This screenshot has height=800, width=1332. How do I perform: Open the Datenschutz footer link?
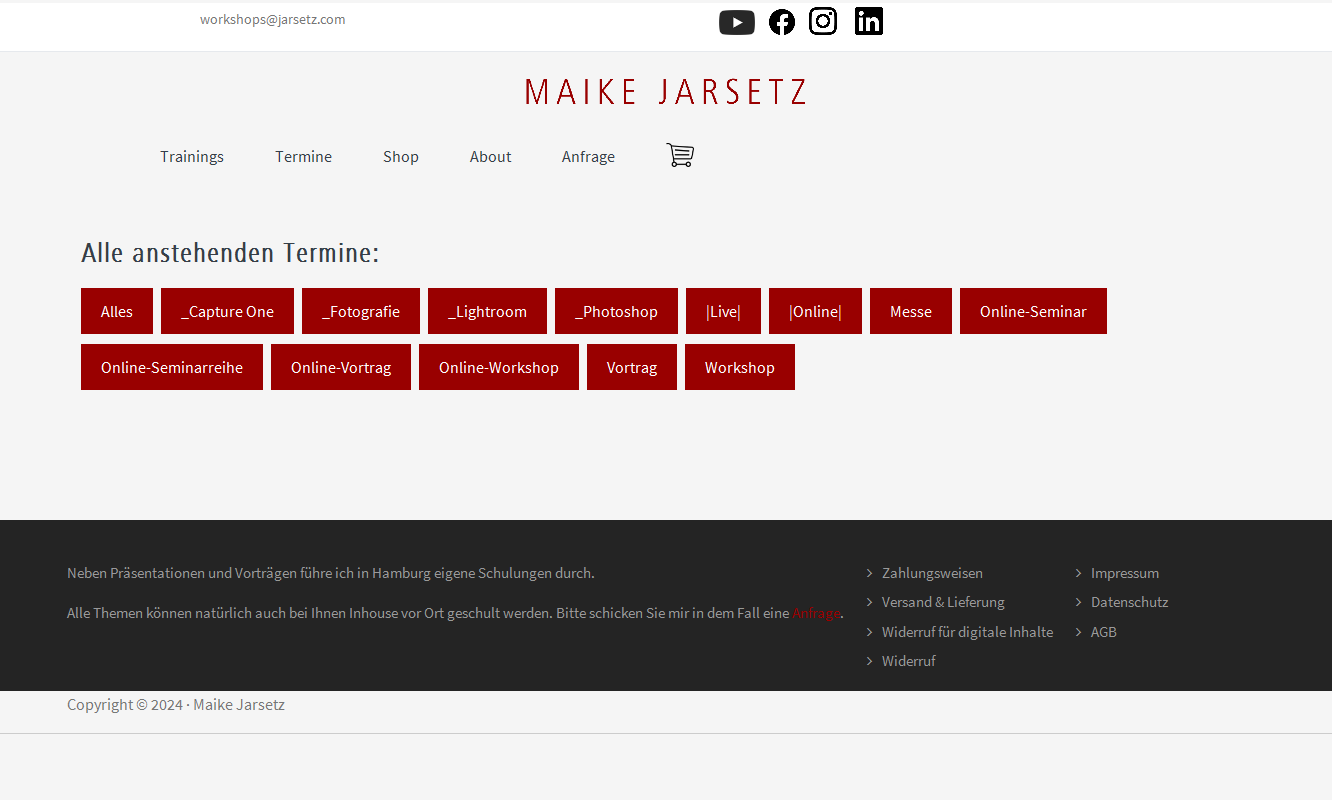tap(1129, 602)
